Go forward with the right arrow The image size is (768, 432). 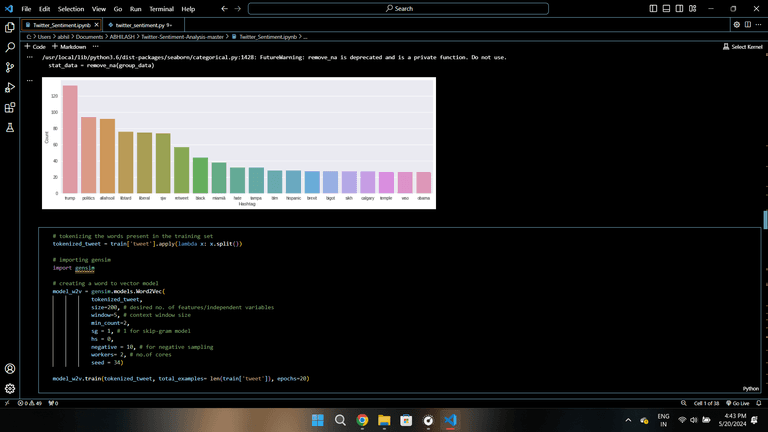(x=238, y=8)
